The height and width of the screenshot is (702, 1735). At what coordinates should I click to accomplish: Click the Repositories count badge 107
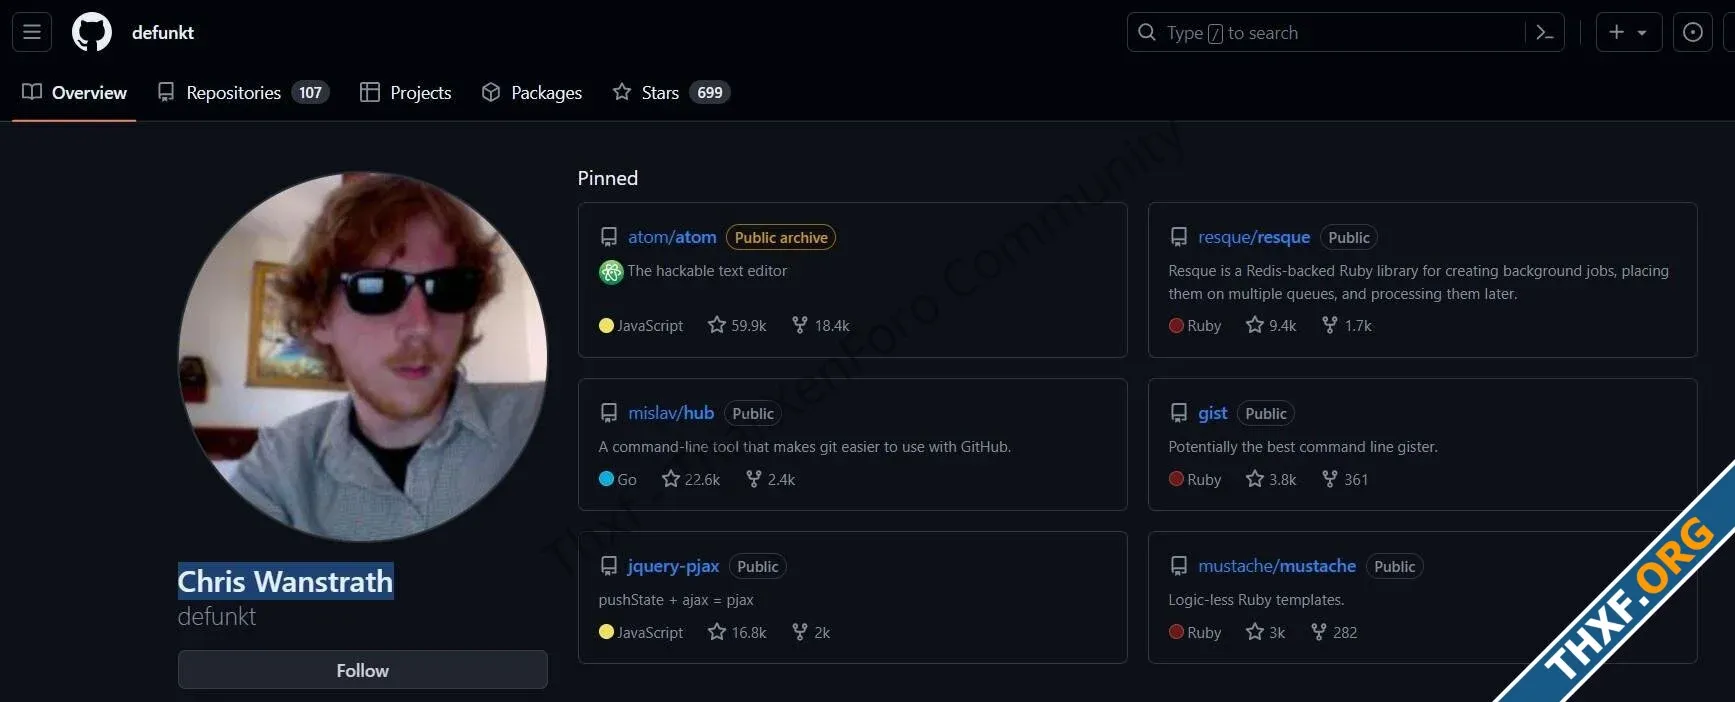(x=310, y=92)
